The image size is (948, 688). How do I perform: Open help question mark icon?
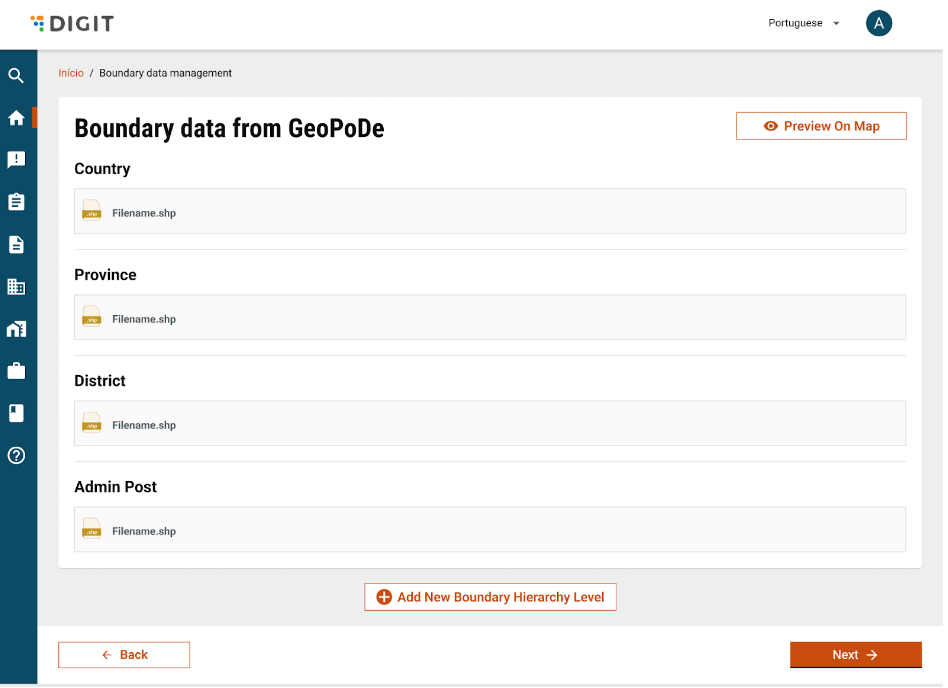[16, 456]
